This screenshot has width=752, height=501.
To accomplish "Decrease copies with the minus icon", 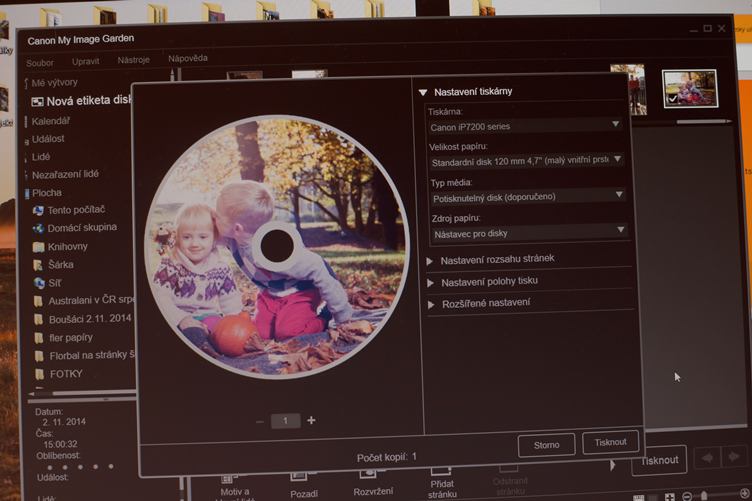I will 259,422.
